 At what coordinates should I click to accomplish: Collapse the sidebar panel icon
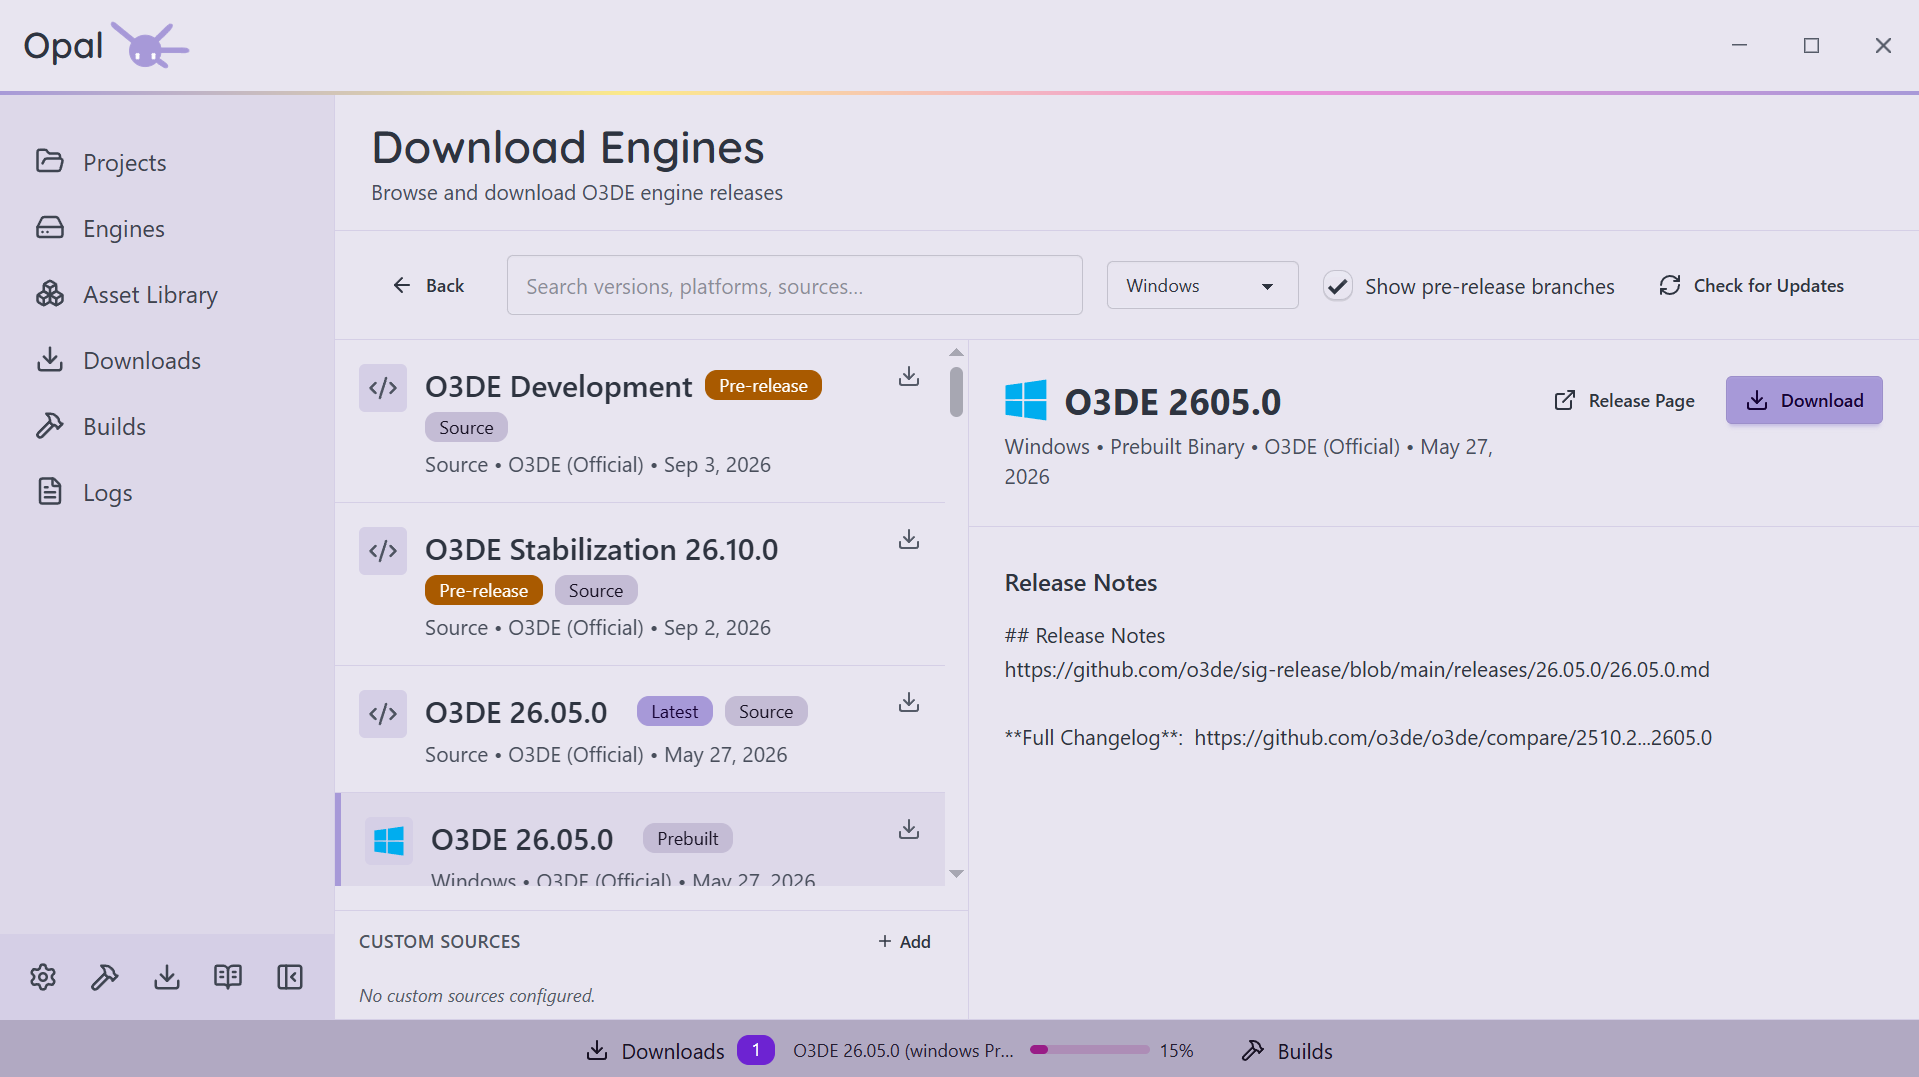[290, 977]
